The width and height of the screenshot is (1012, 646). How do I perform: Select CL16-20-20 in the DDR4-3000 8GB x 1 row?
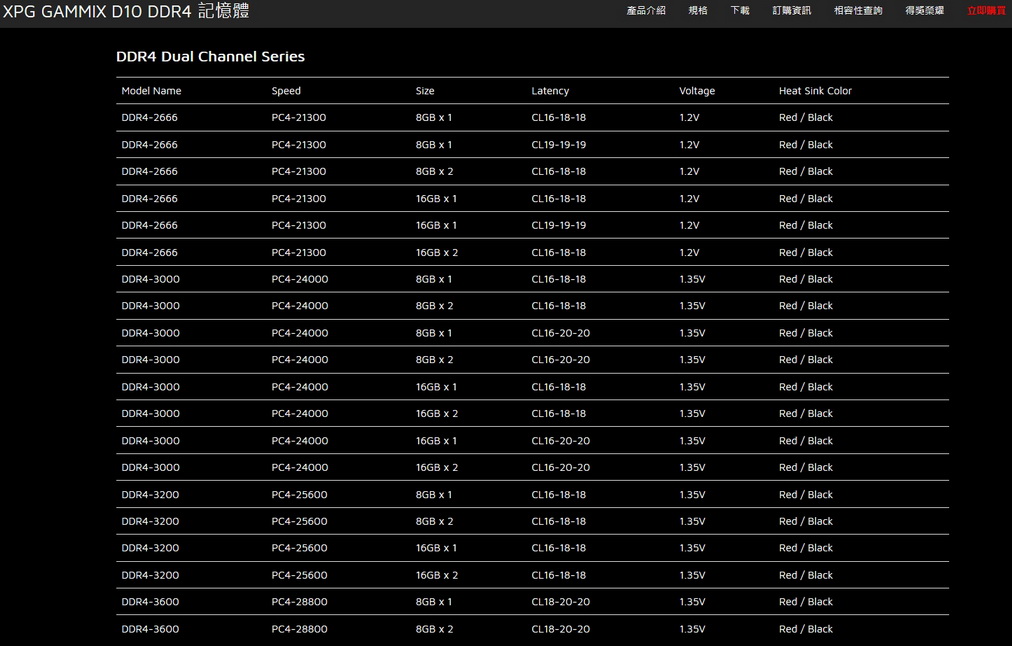tap(561, 333)
